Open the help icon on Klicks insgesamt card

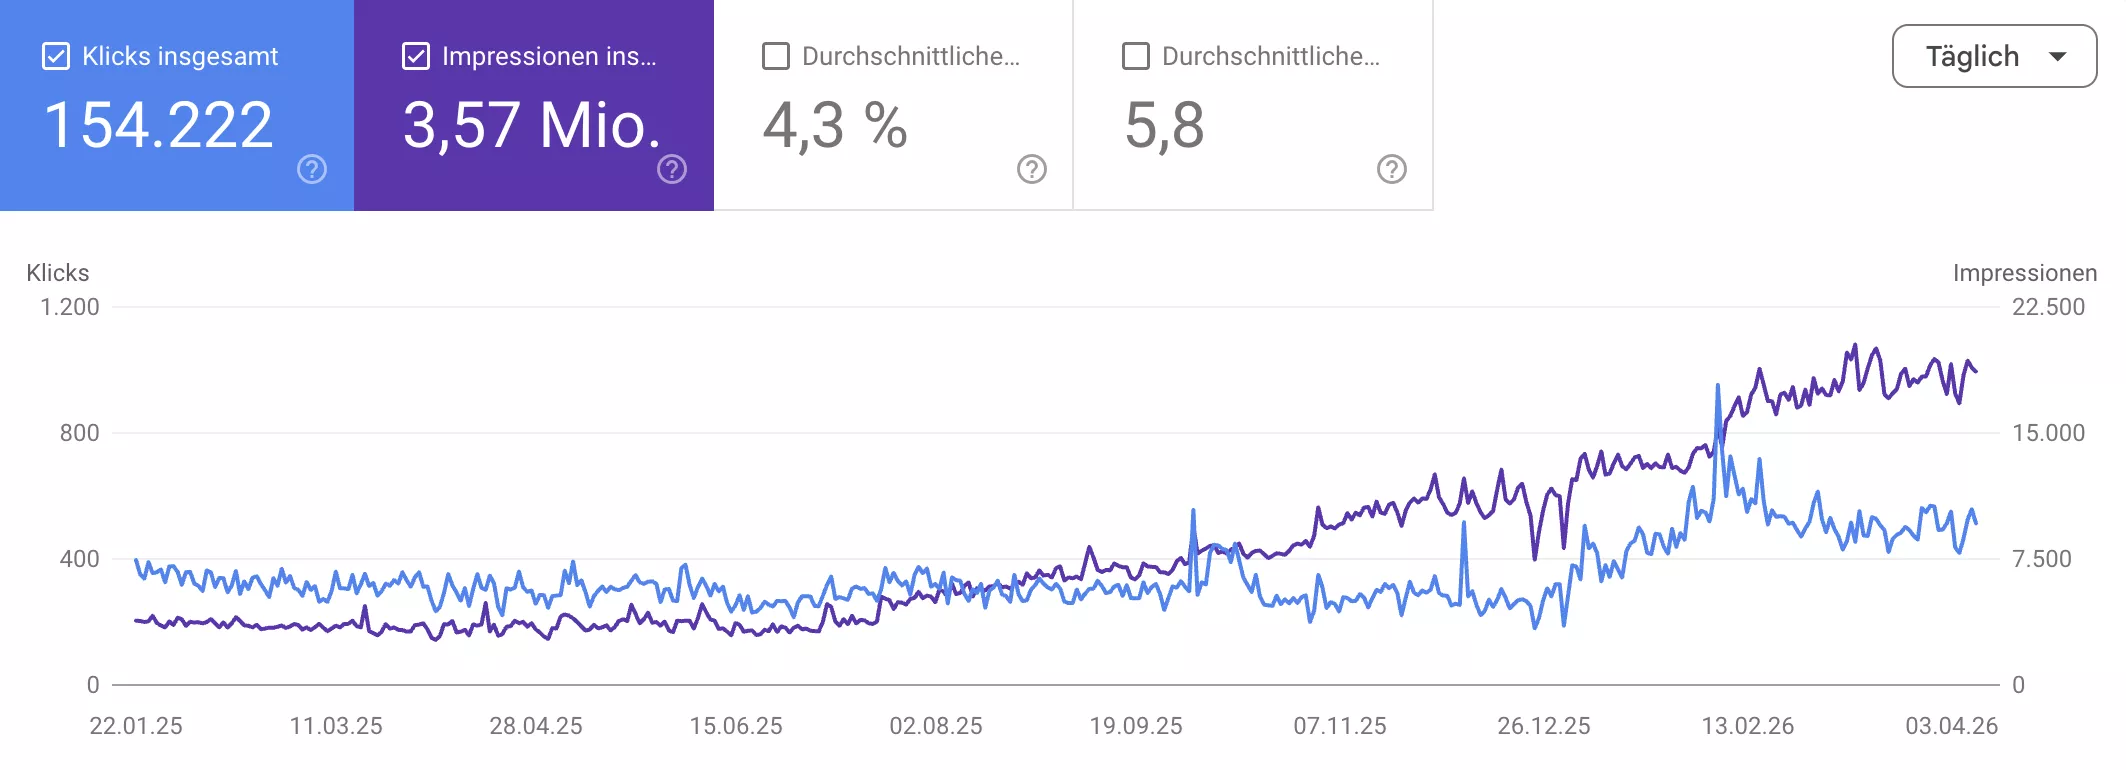click(310, 170)
